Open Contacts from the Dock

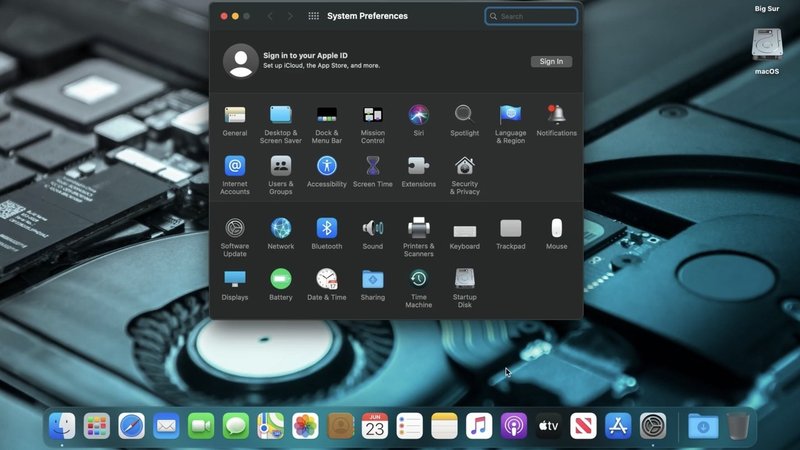(x=340, y=426)
